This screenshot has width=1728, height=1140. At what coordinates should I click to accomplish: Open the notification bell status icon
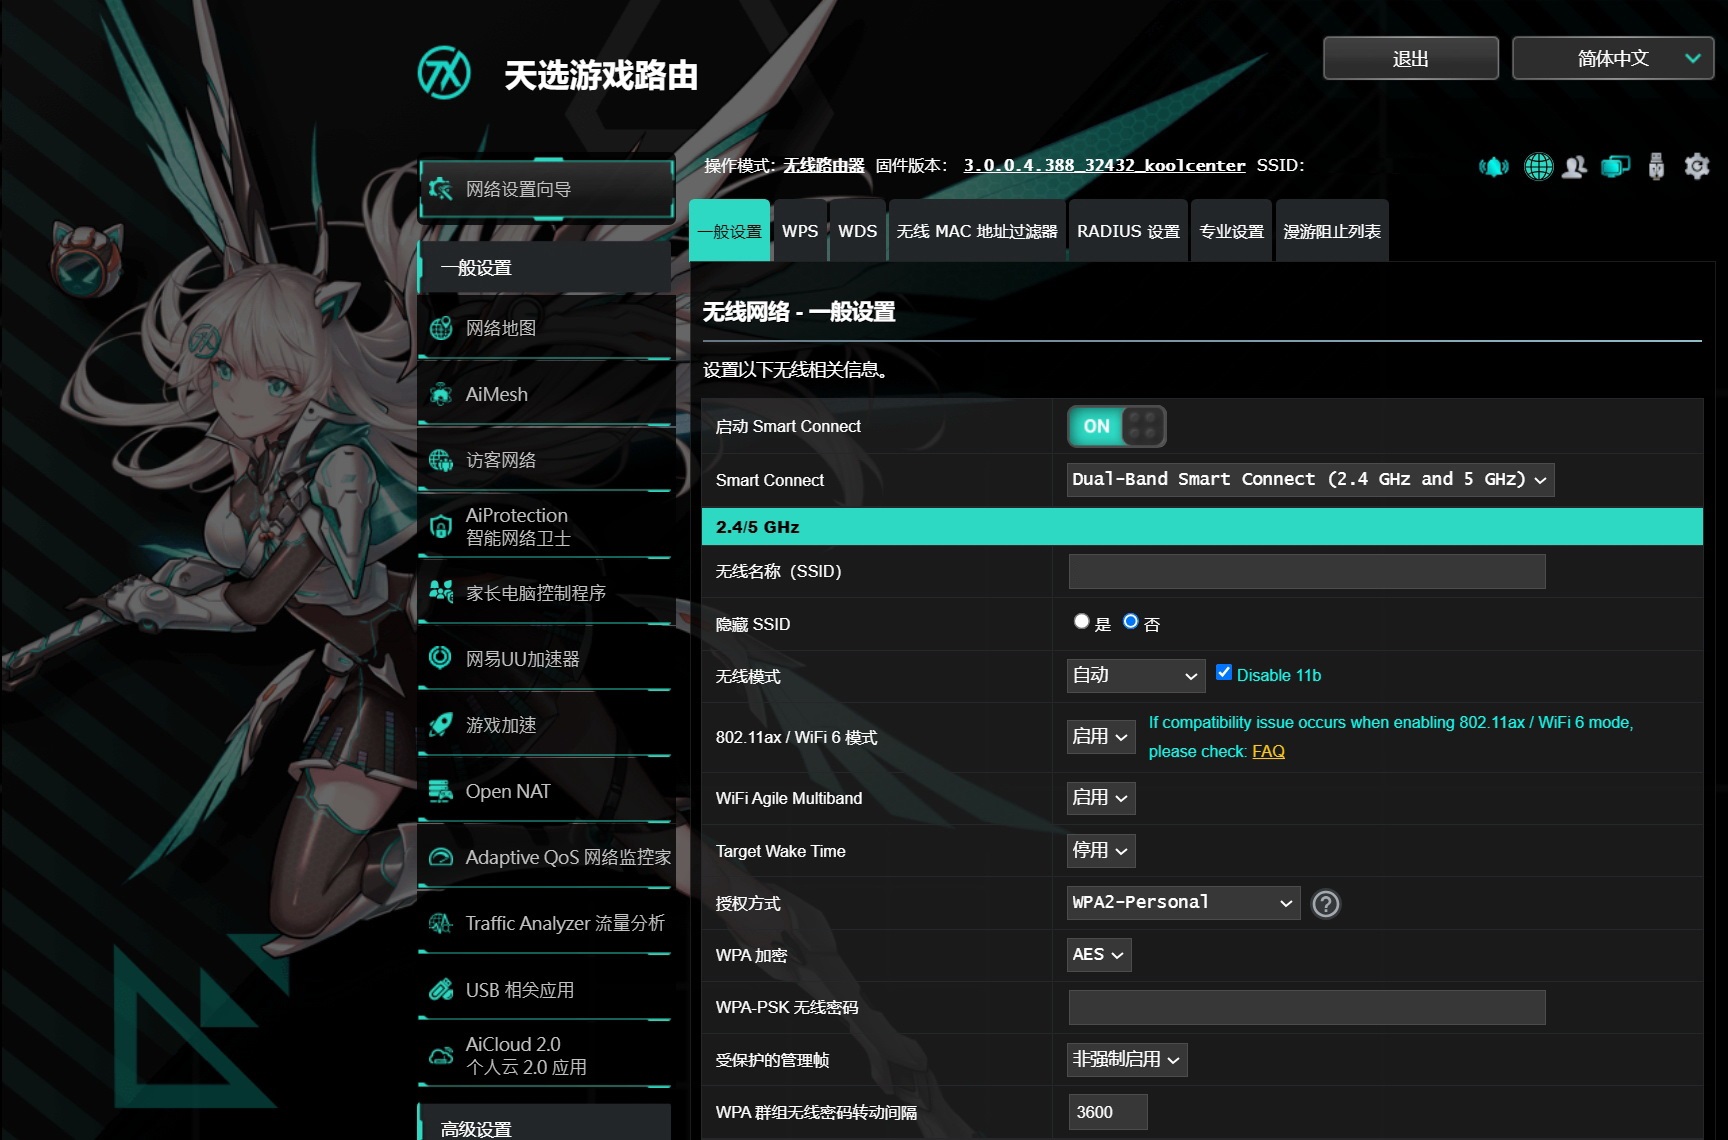tap(1494, 166)
